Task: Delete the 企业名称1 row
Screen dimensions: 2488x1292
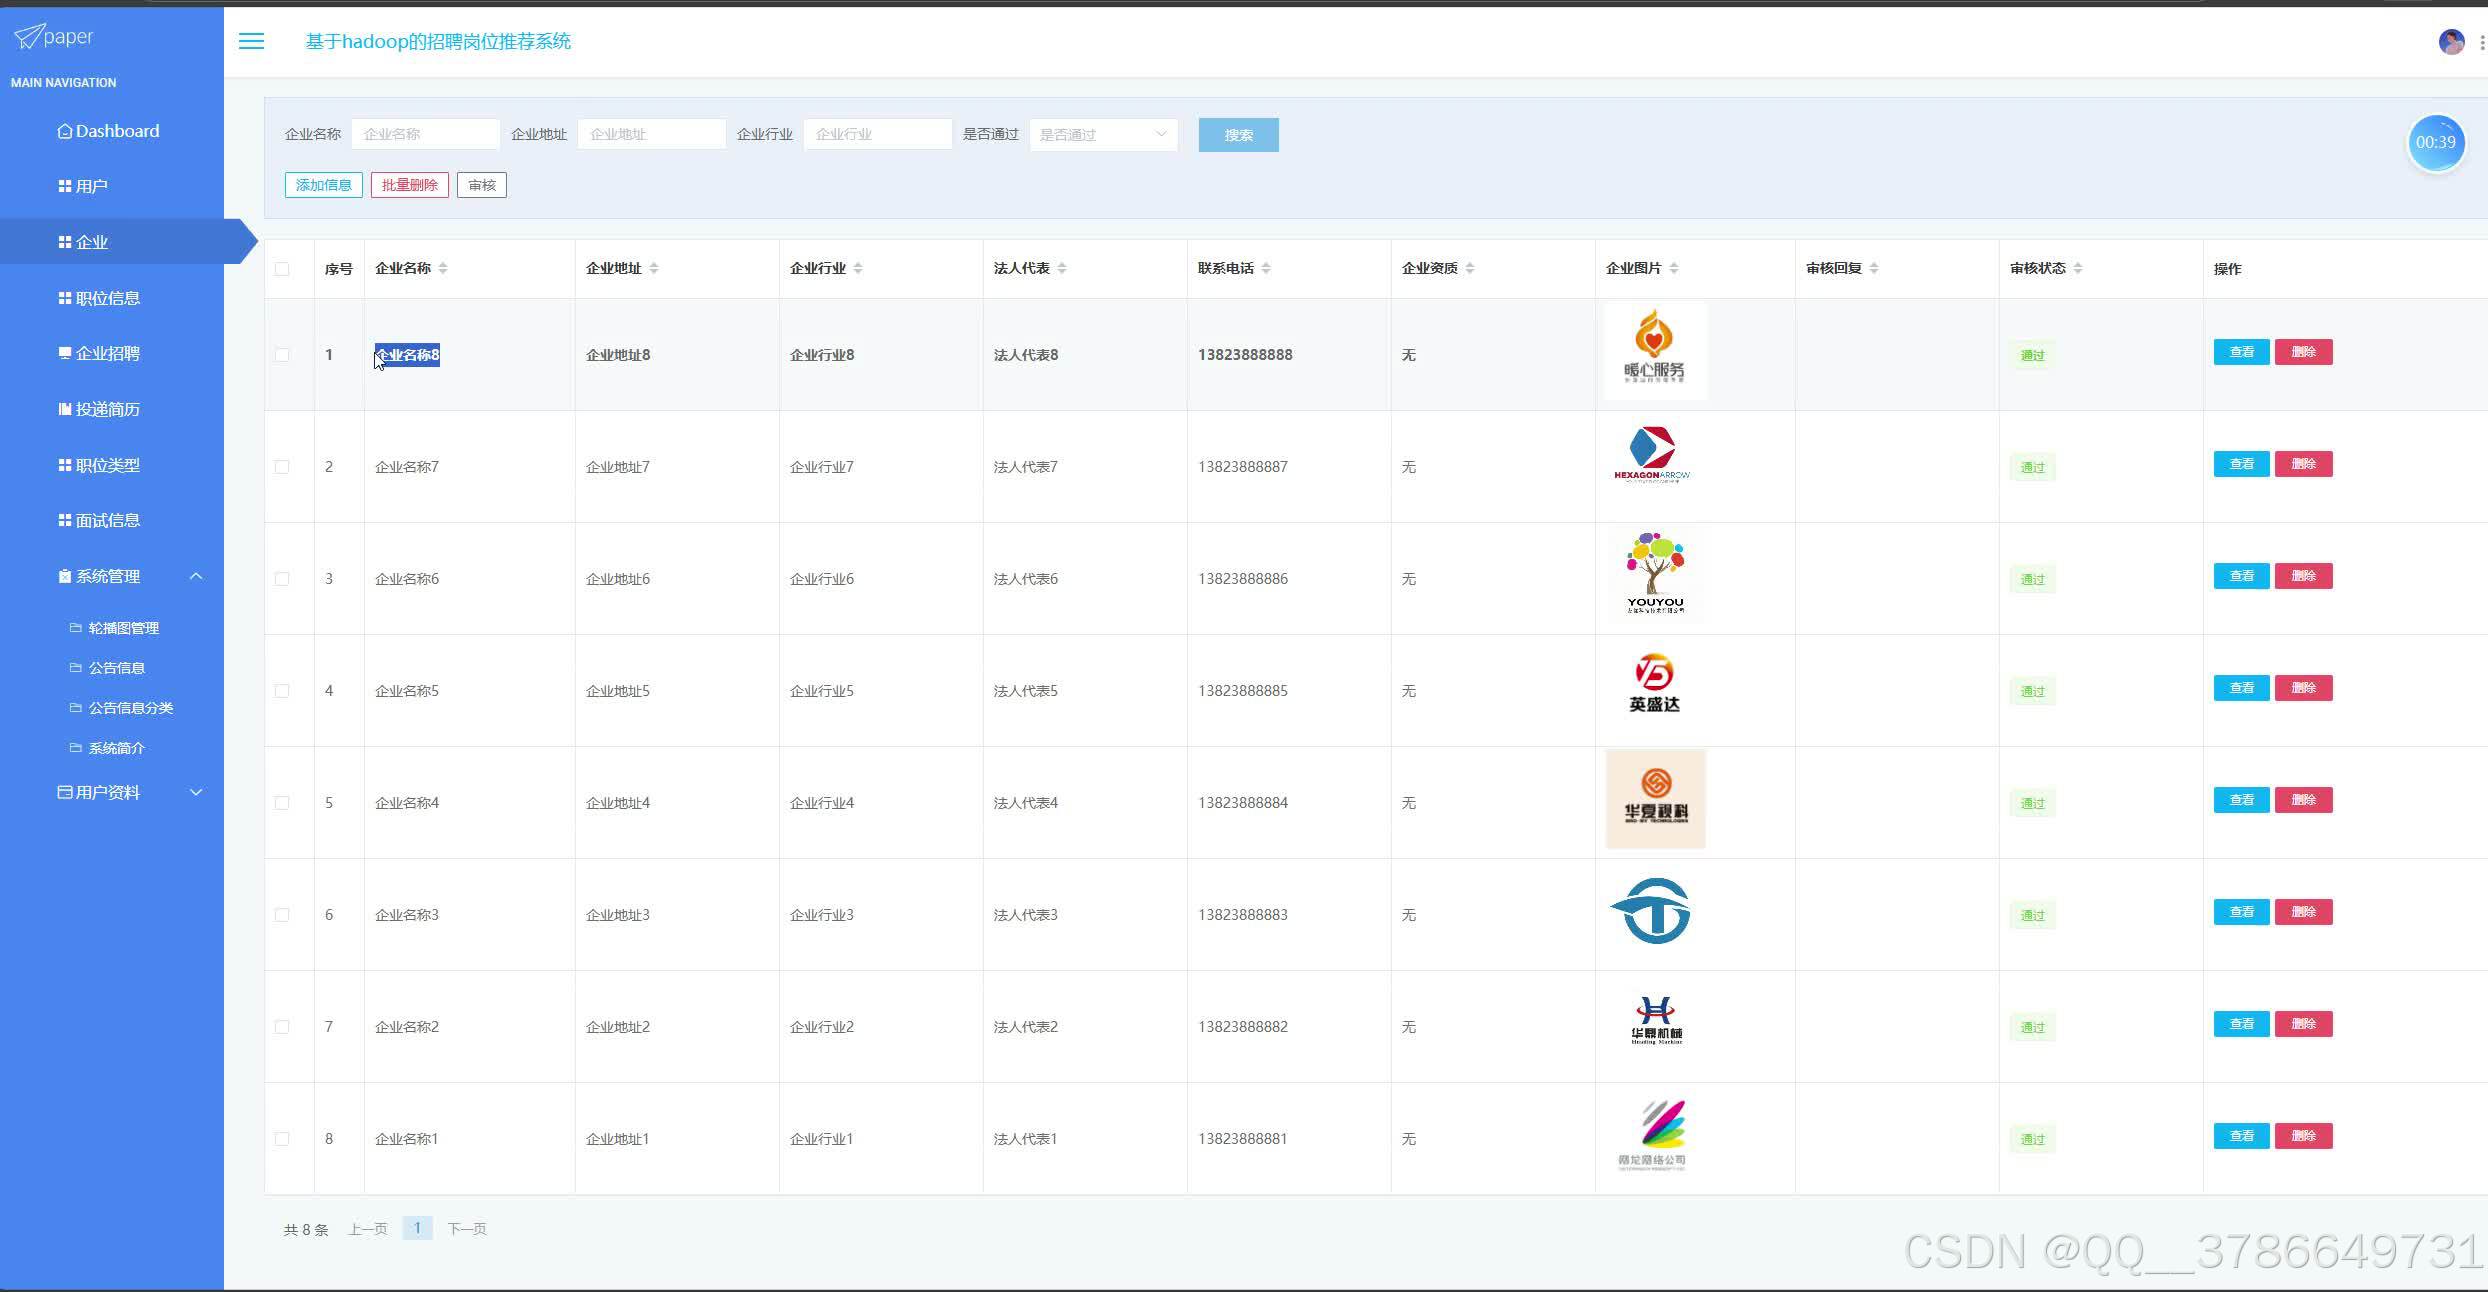Action: click(x=2303, y=1136)
